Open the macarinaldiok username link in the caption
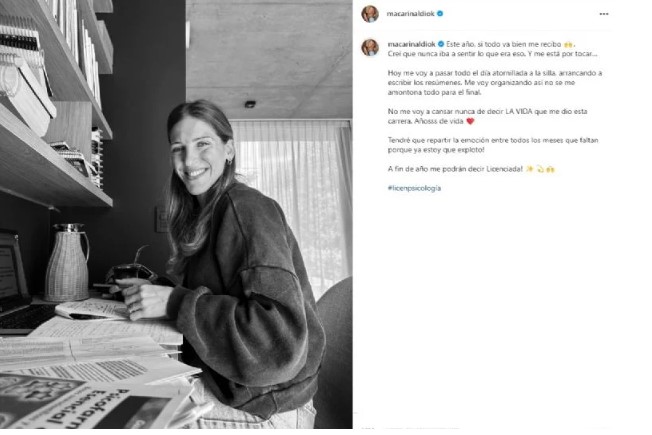Screen dimensions: 652x435 point(411,44)
